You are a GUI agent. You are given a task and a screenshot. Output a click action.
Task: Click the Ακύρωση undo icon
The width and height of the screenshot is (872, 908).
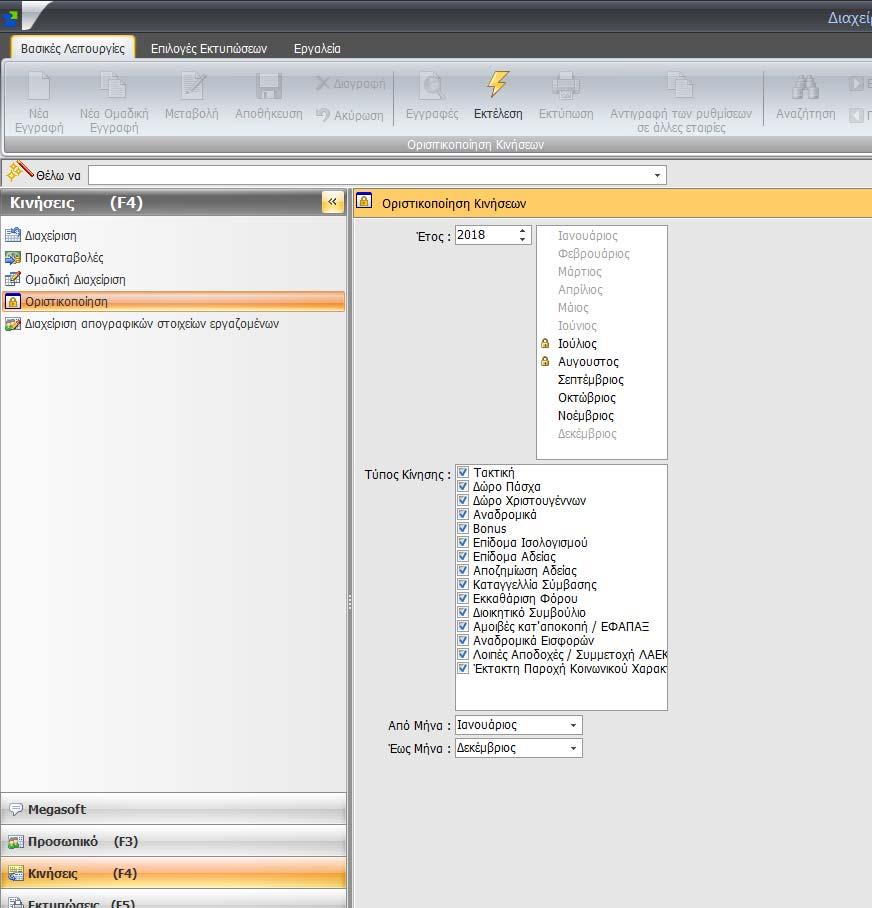323,115
